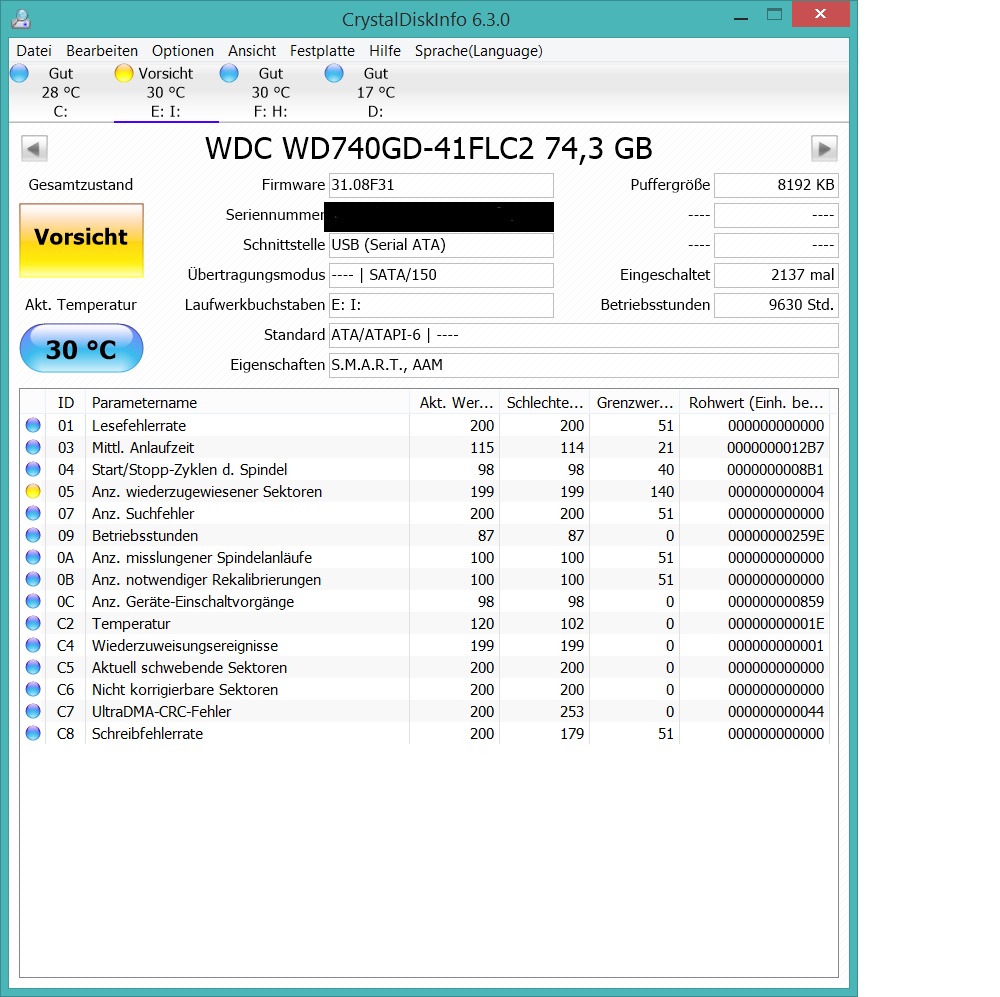Click the Rohwert column header
1000x997 pixels.
[x=755, y=402]
